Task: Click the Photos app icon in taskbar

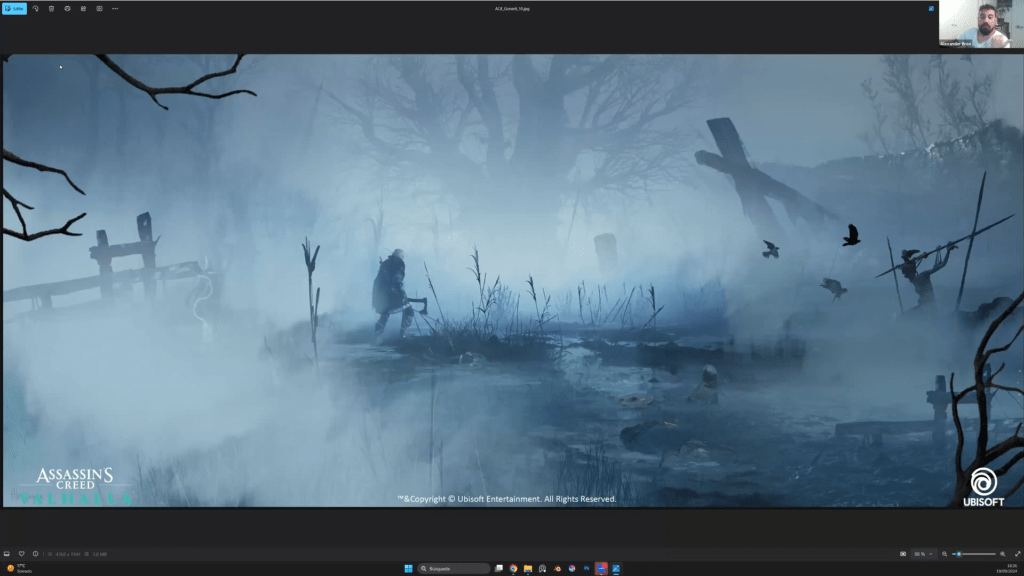Action: coord(616,568)
